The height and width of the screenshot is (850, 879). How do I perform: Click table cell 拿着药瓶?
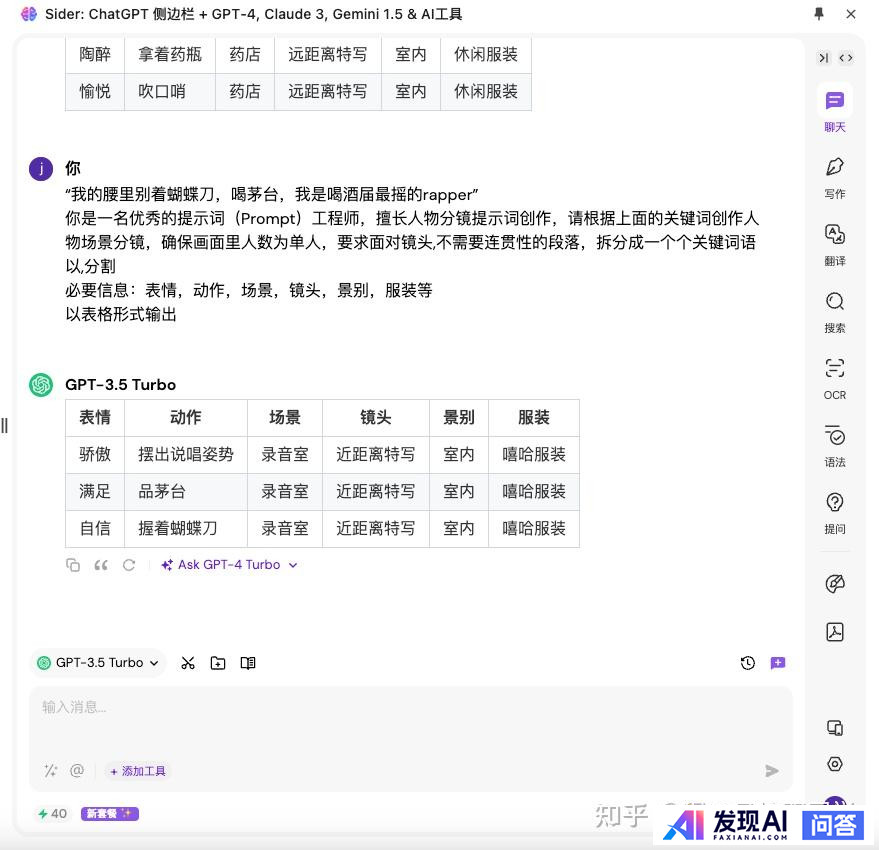[x=170, y=54]
